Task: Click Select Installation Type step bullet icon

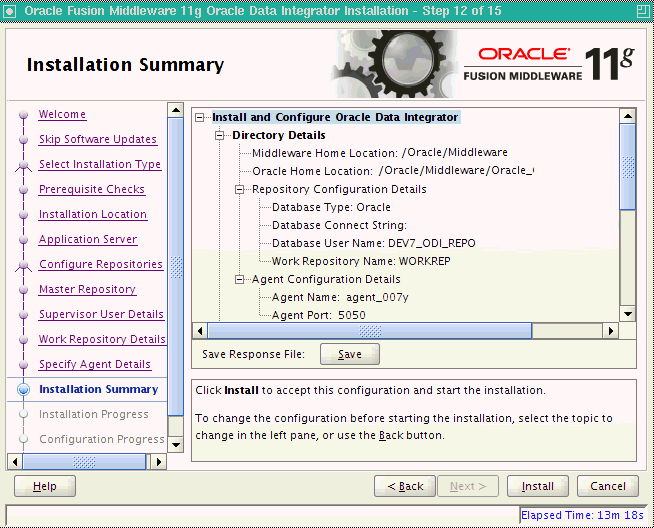Action: (24, 165)
